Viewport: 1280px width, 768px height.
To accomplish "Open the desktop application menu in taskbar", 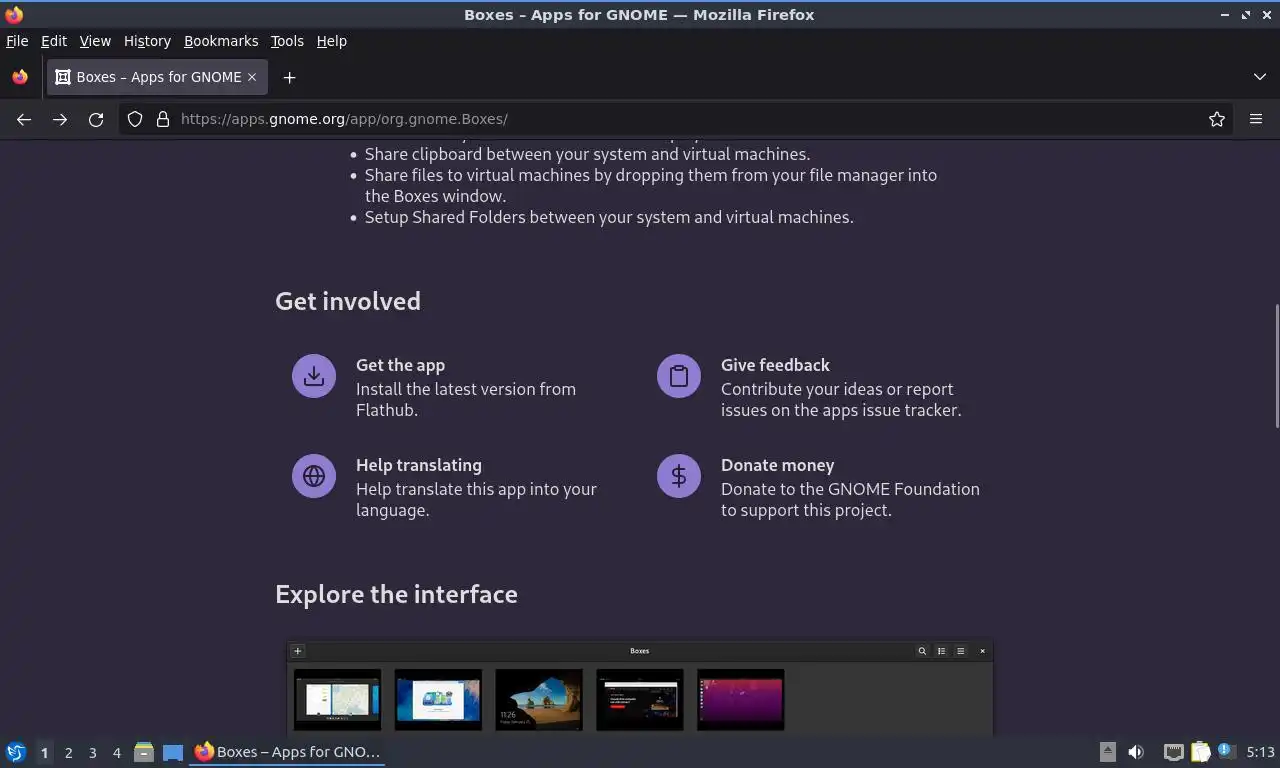I will coord(16,752).
